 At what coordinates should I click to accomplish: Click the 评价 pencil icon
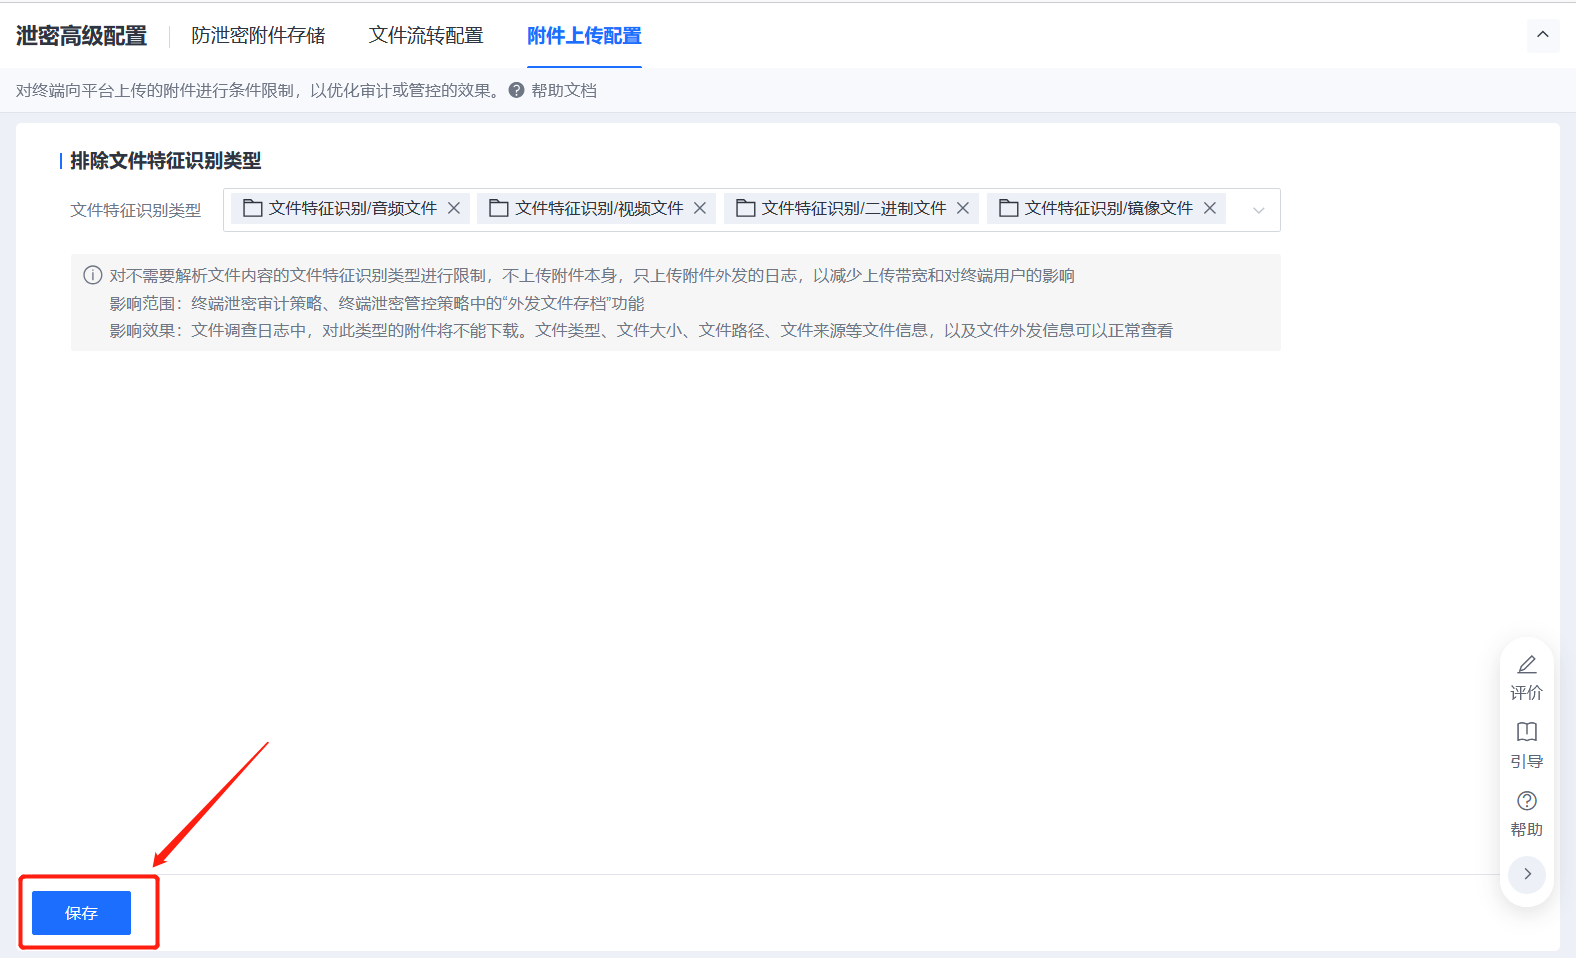[x=1527, y=665]
